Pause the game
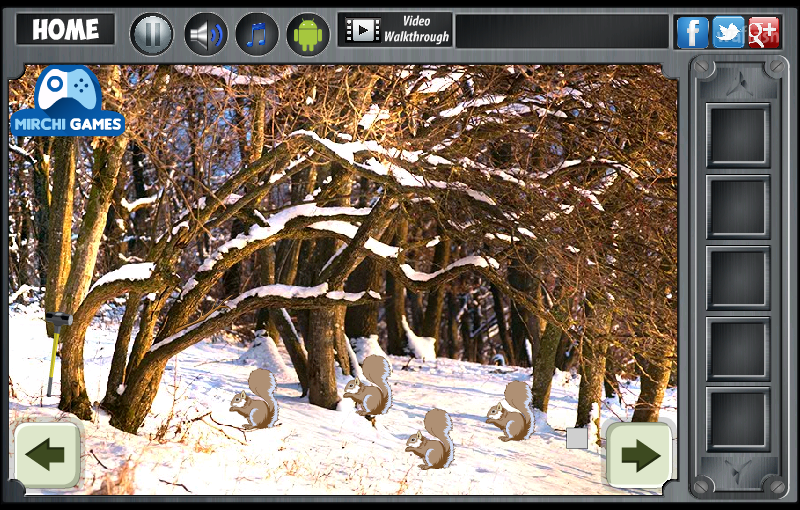This screenshot has height=510, width=800. tap(152, 34)
